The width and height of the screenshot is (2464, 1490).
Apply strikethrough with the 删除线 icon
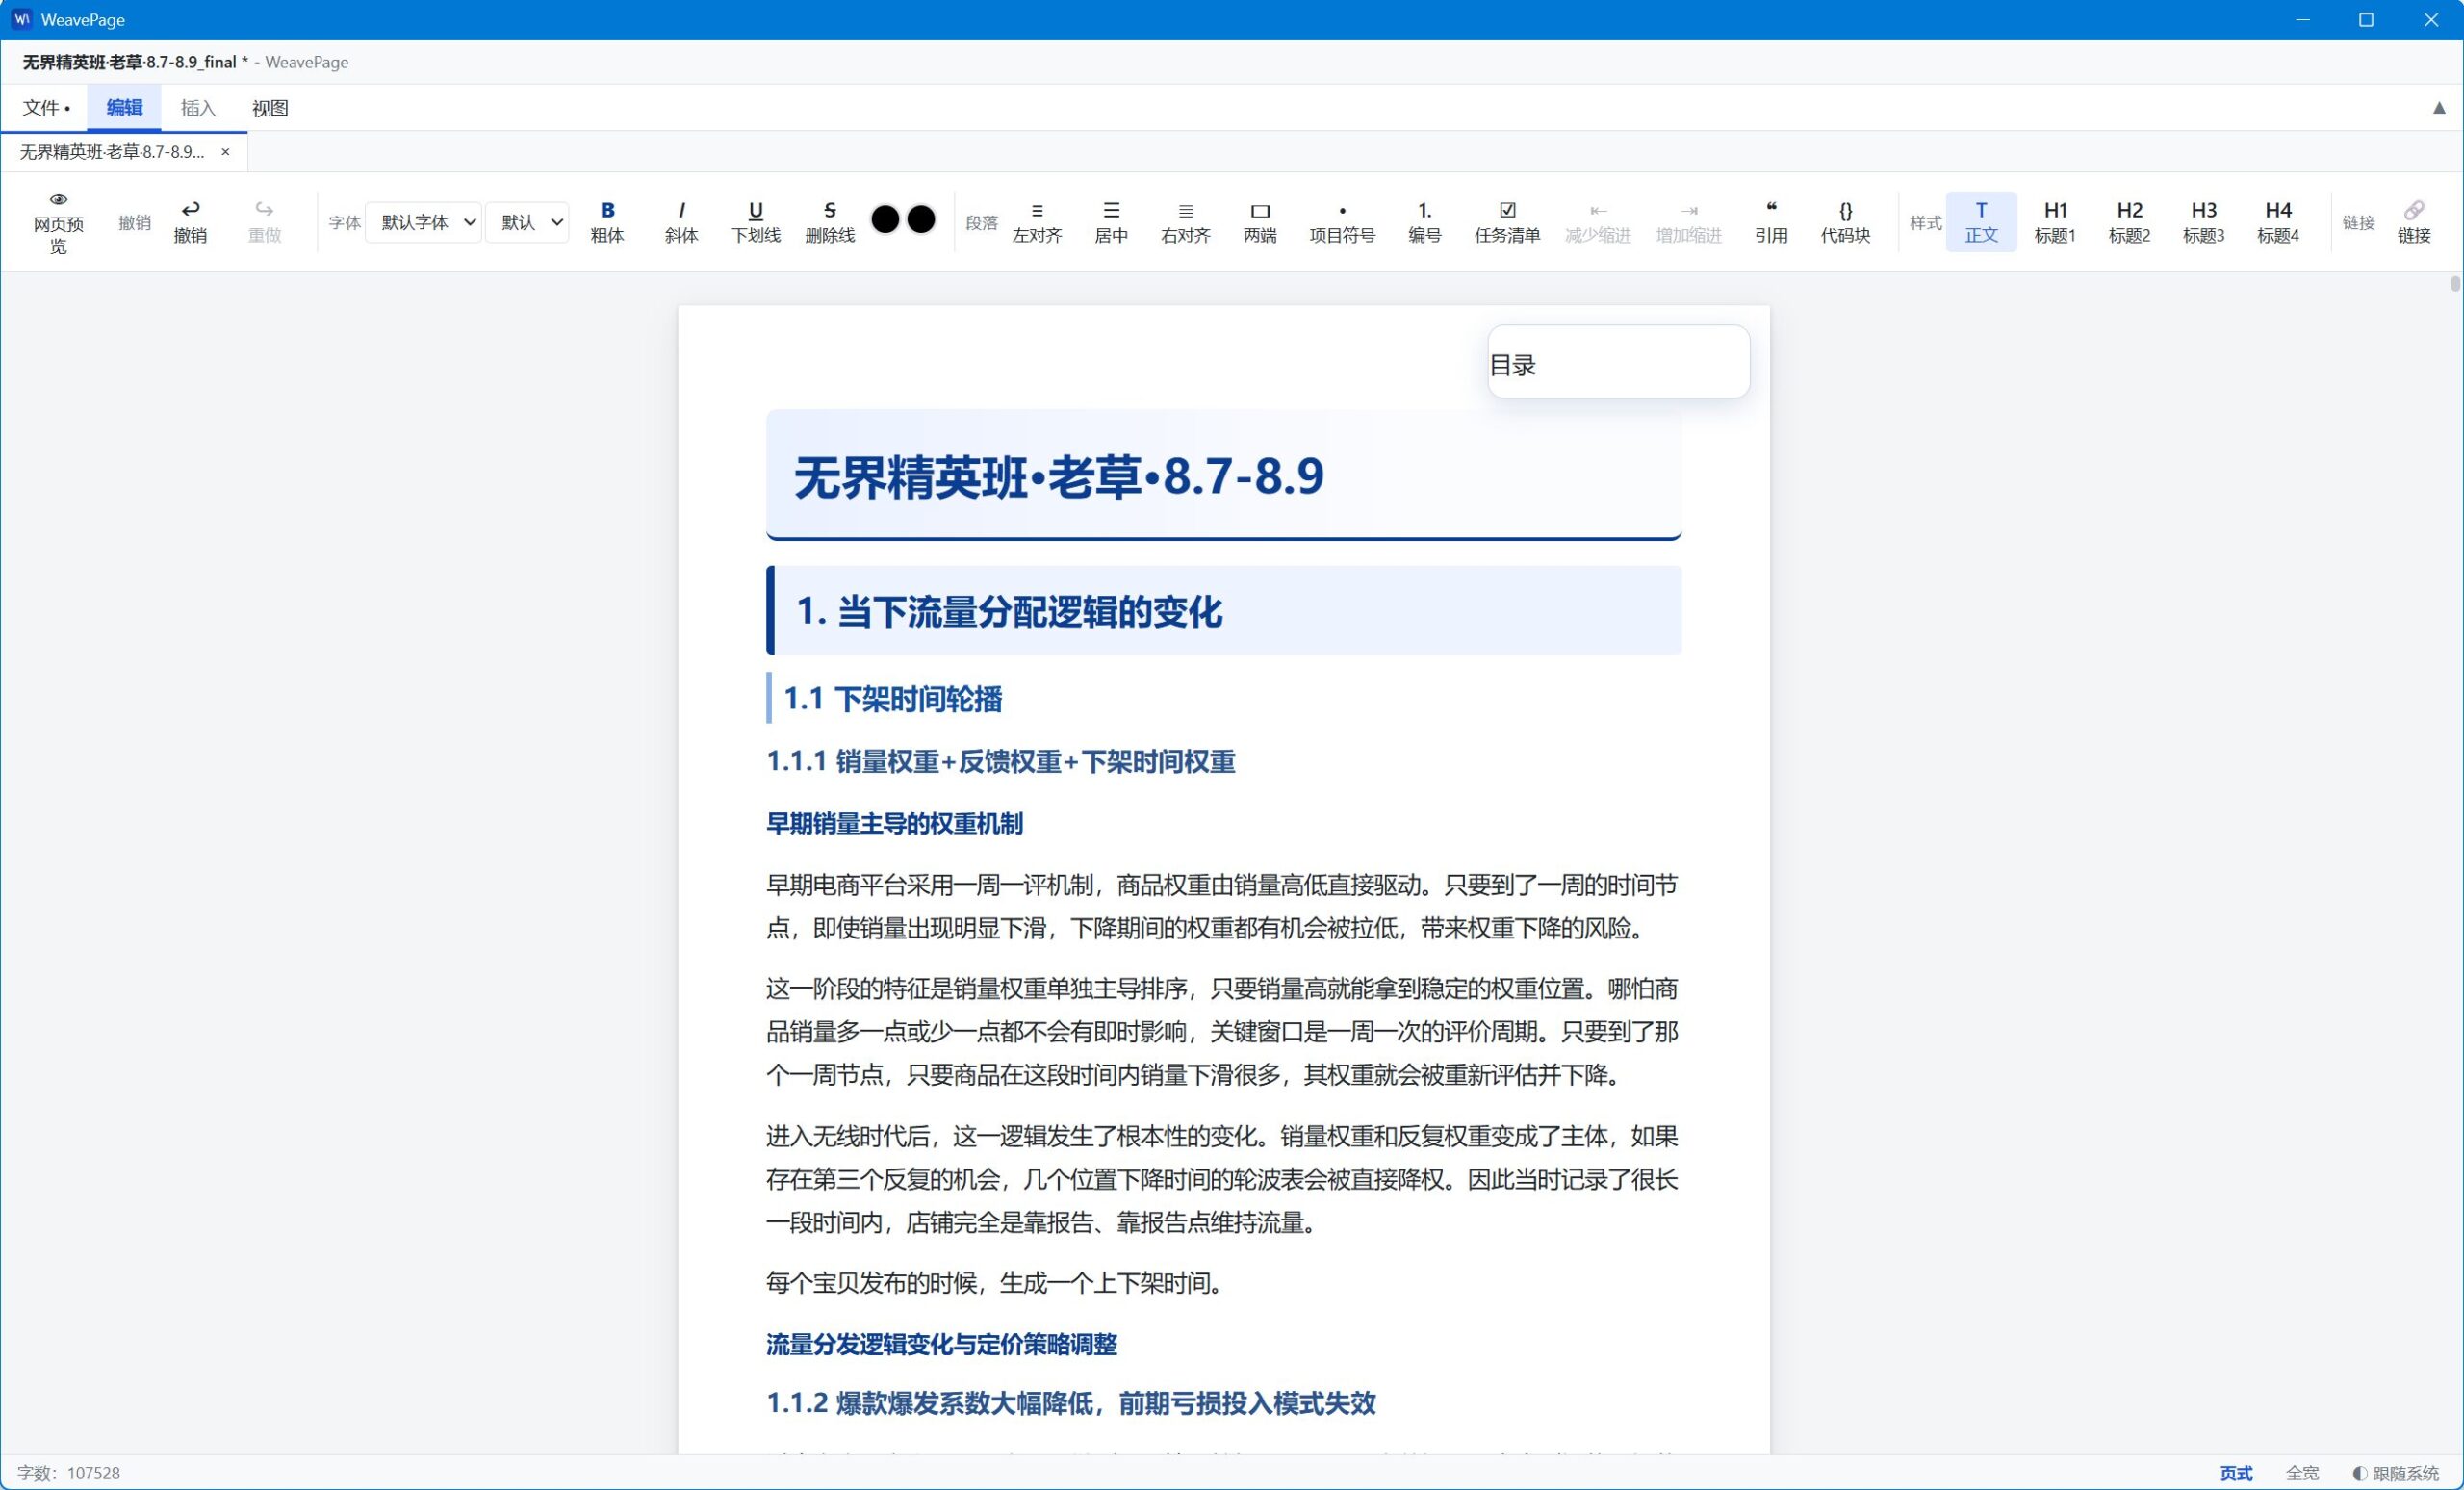tap(829, 222)
